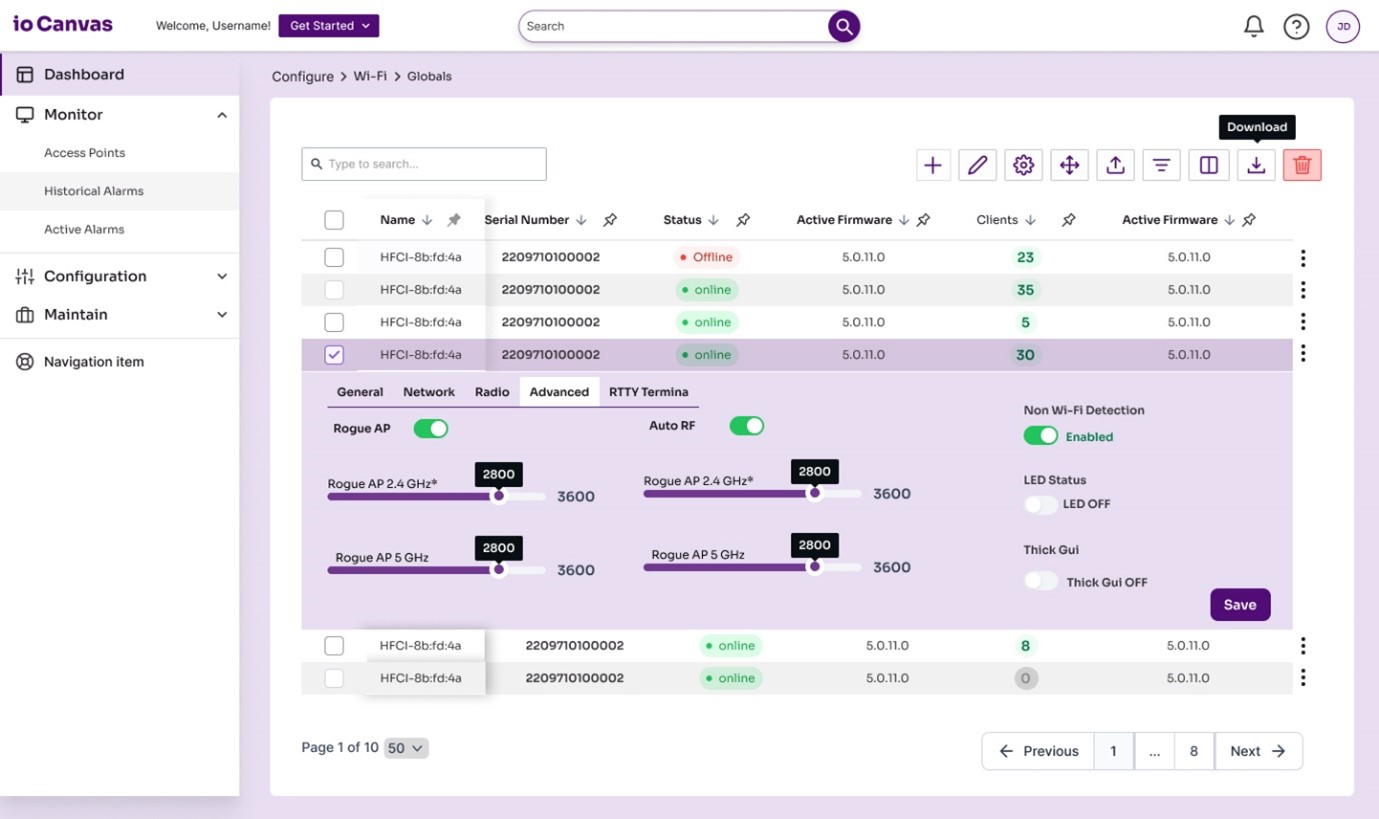Screen dimensions: 1379x819
Task: Disable the Rogue AP toggle
Action: (431, 428)
